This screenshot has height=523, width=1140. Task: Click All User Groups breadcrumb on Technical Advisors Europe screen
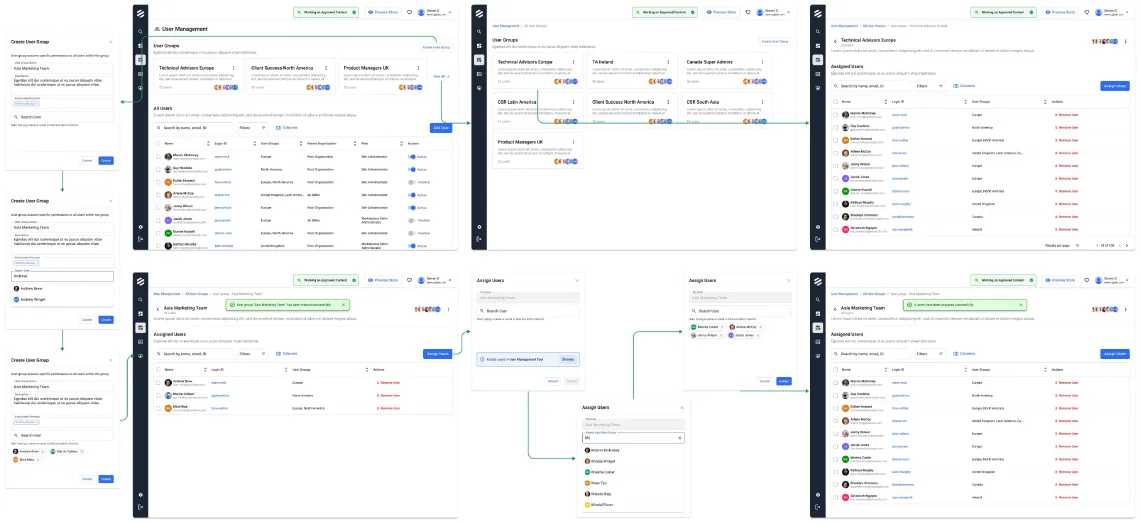875,25
